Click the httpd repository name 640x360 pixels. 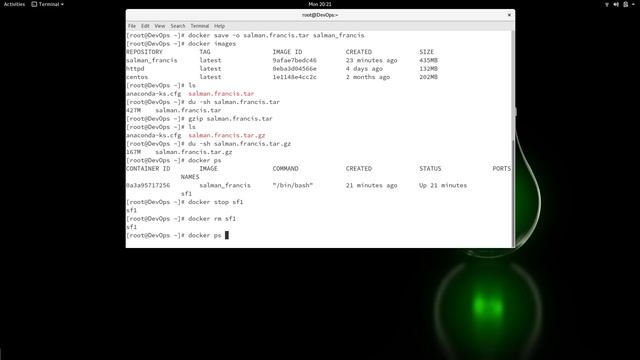tap(135, 69)
